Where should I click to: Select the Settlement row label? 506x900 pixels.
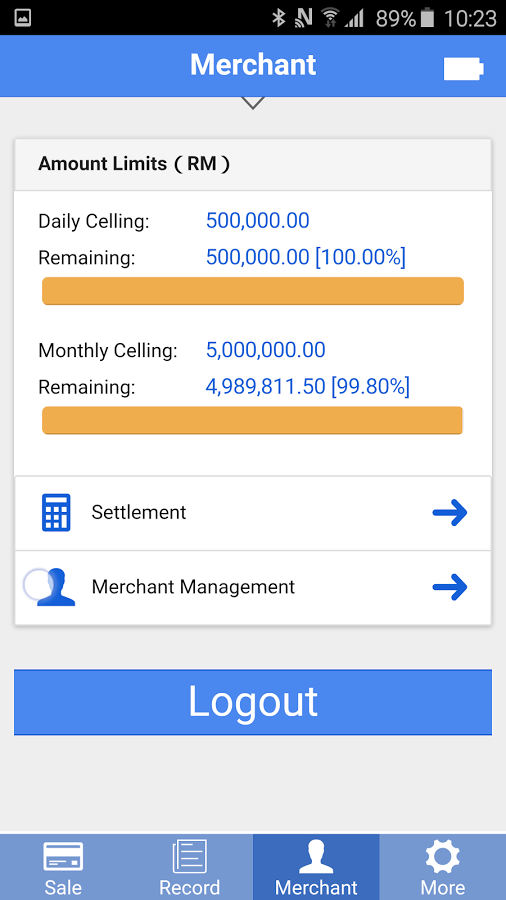[x=139, y=512]
